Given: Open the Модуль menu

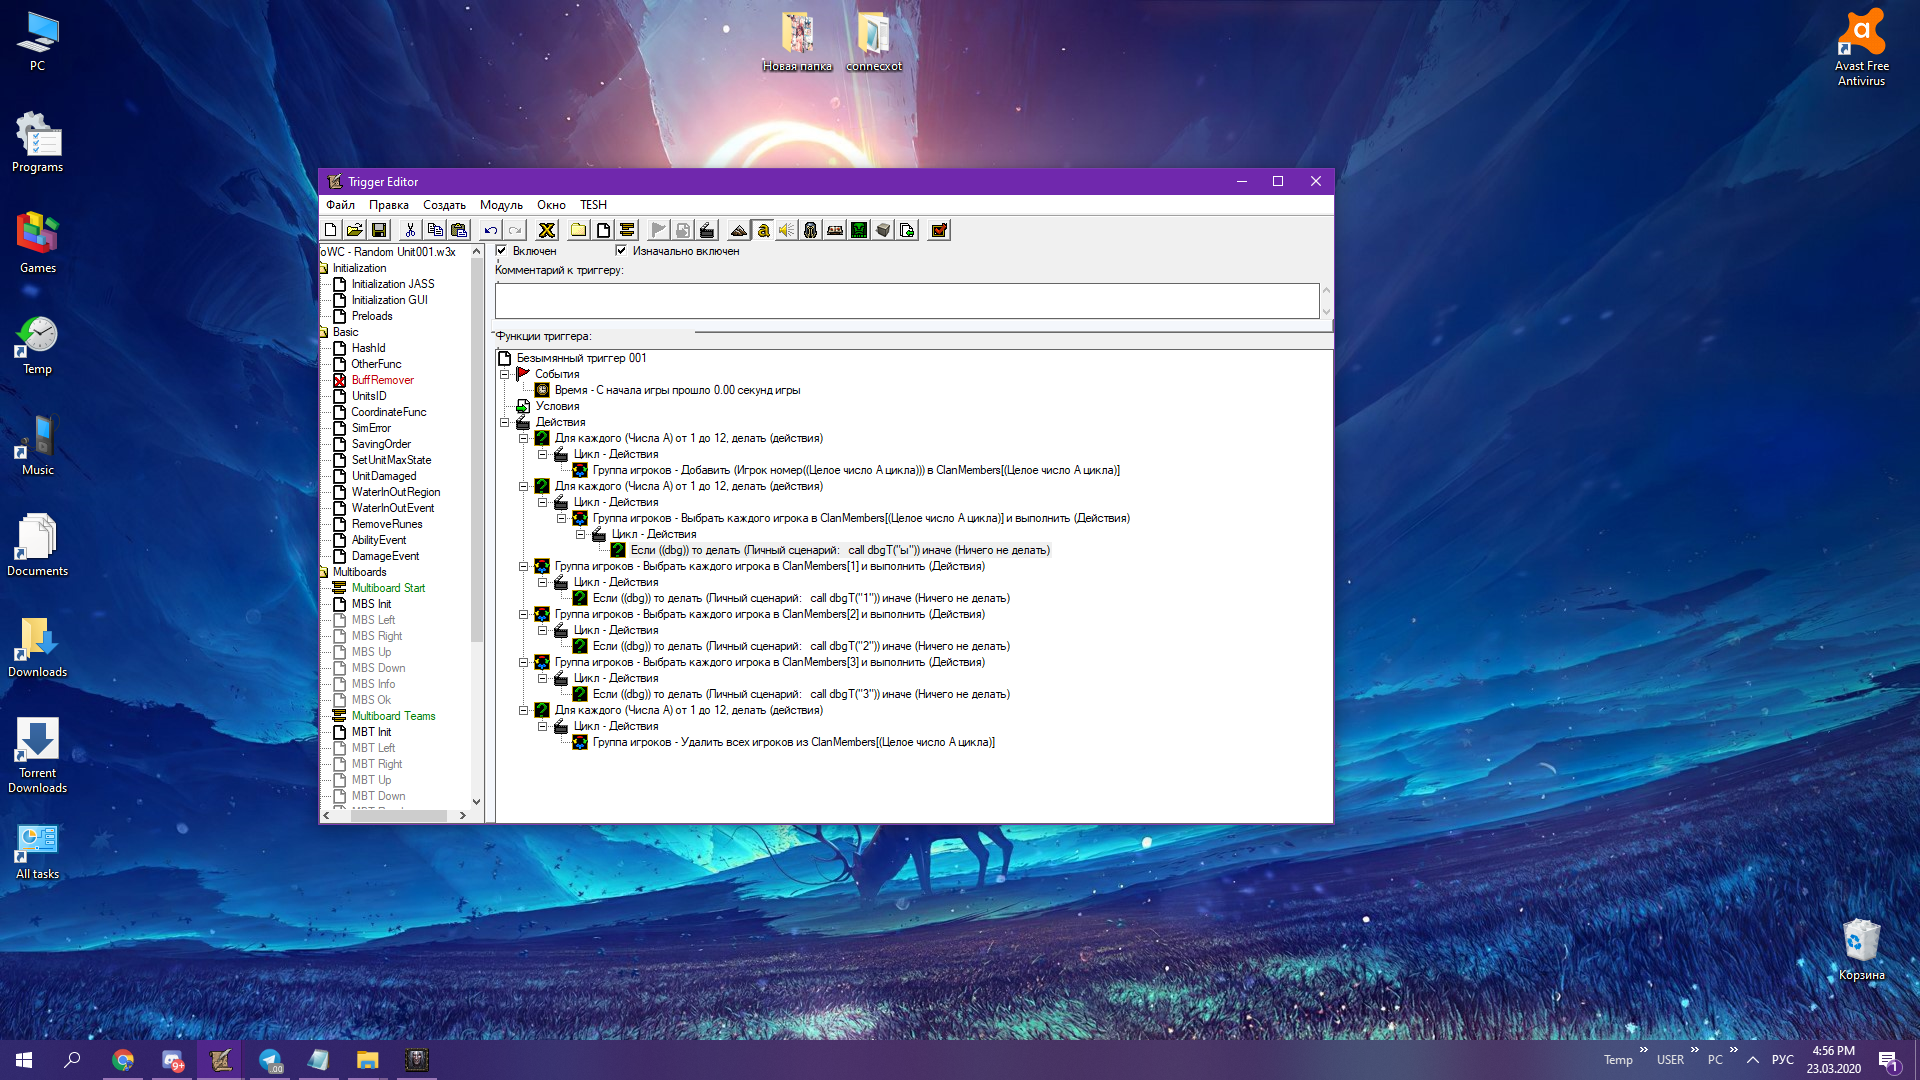Looking at the screenshot, I should click(x=500, y=205).
